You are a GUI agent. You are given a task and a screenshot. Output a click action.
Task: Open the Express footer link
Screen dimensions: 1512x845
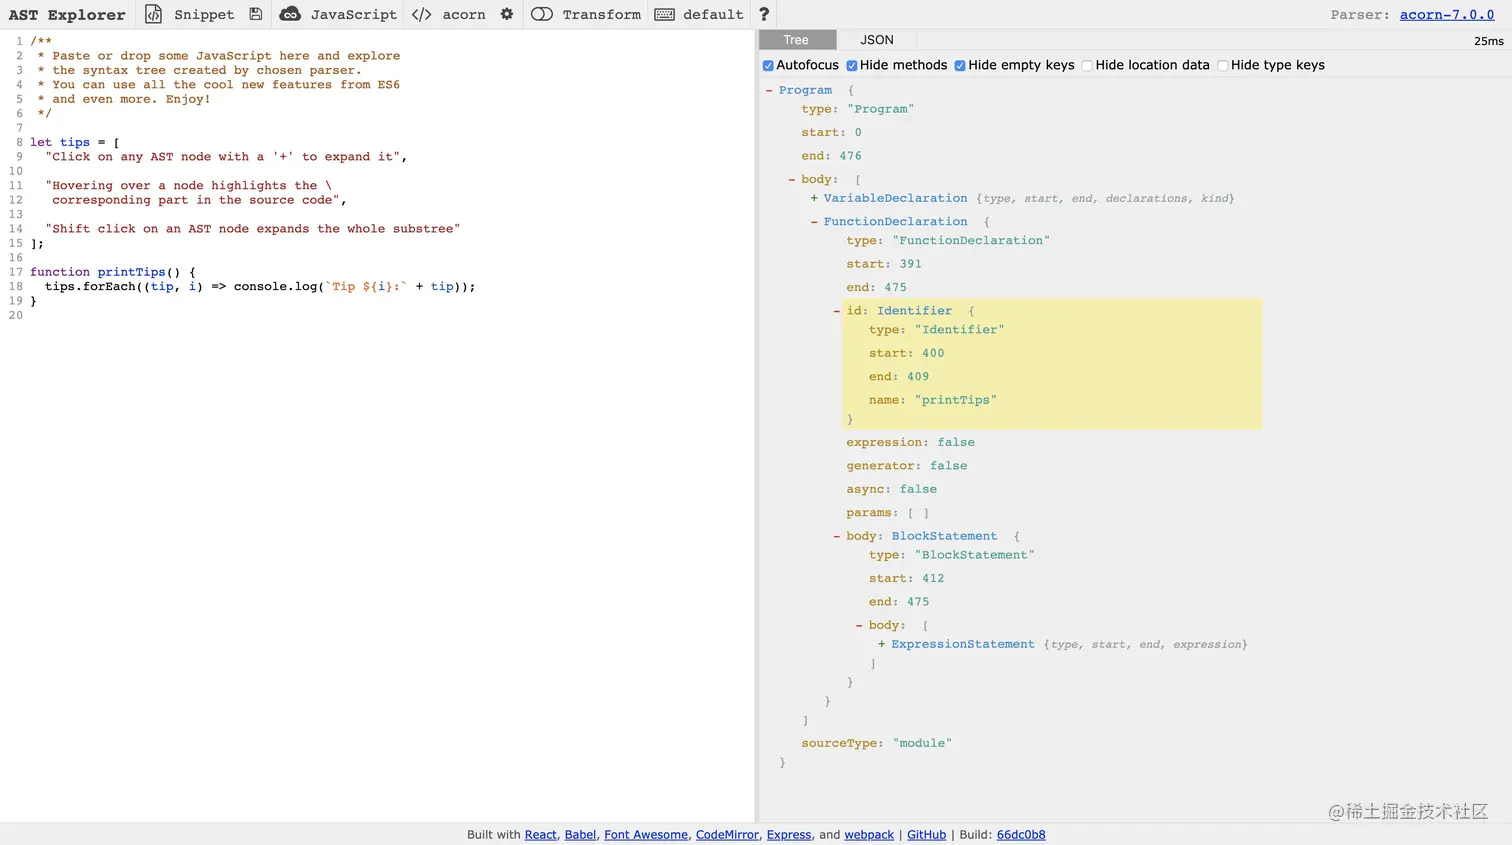tap(789, 835)
